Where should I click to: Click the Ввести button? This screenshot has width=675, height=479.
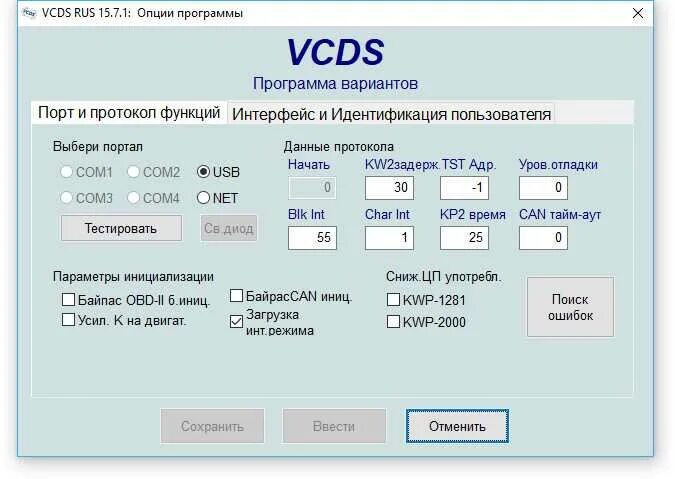coord(334,426)
